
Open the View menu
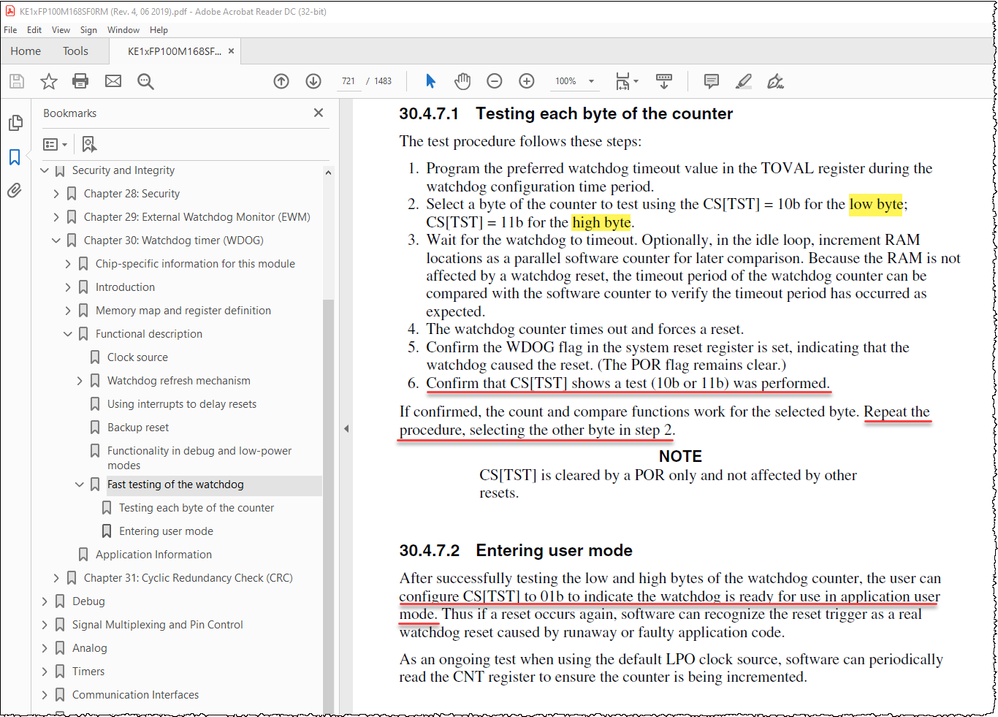pyautogui.click(x=61, y=30)
